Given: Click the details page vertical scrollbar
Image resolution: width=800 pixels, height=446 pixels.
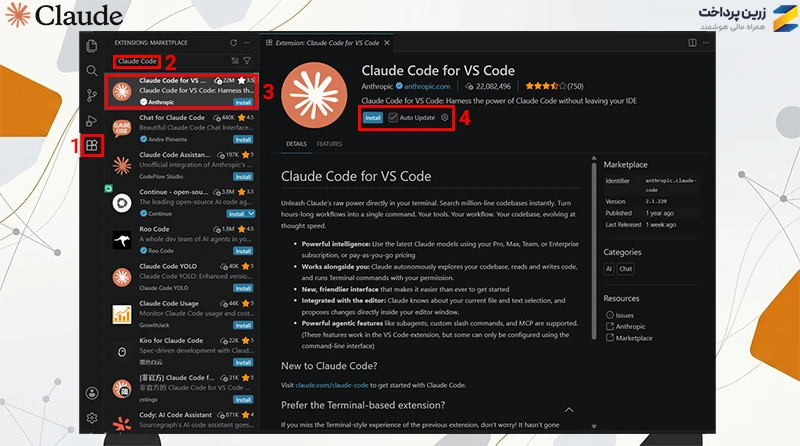Looking at the screenshot, I should [x=594, y=250].
